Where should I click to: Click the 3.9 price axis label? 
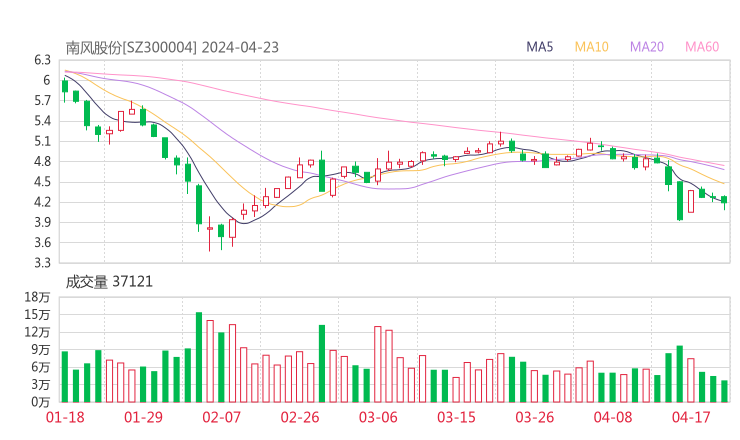coord(42,222)
